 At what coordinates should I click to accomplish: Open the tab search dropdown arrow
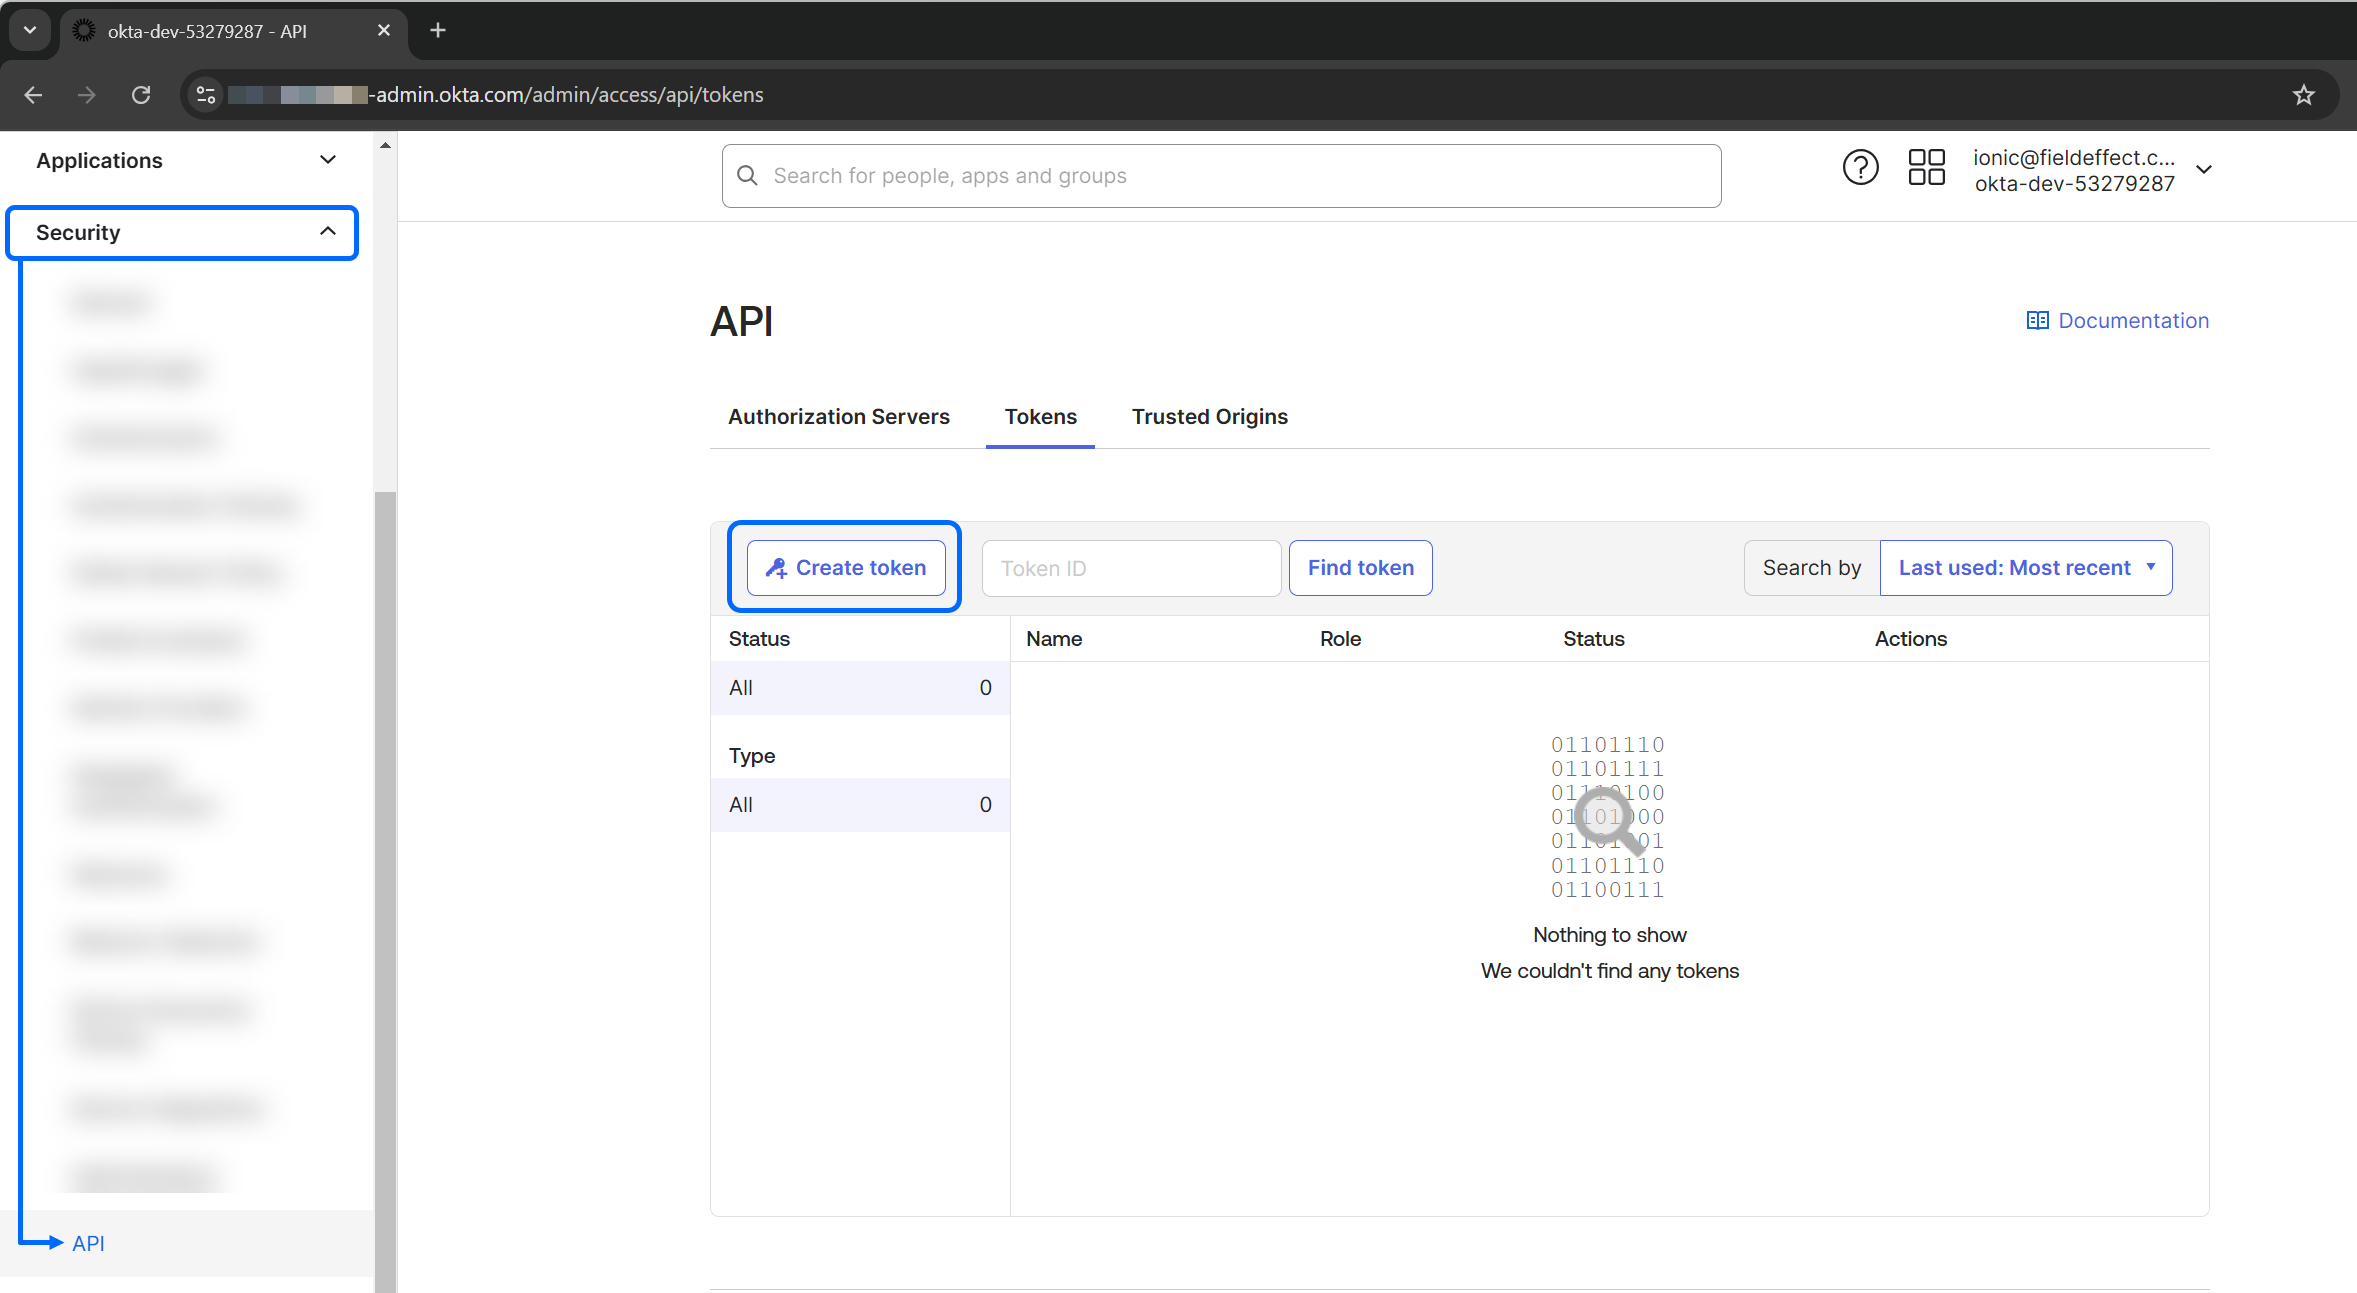(x=30, y=31)
